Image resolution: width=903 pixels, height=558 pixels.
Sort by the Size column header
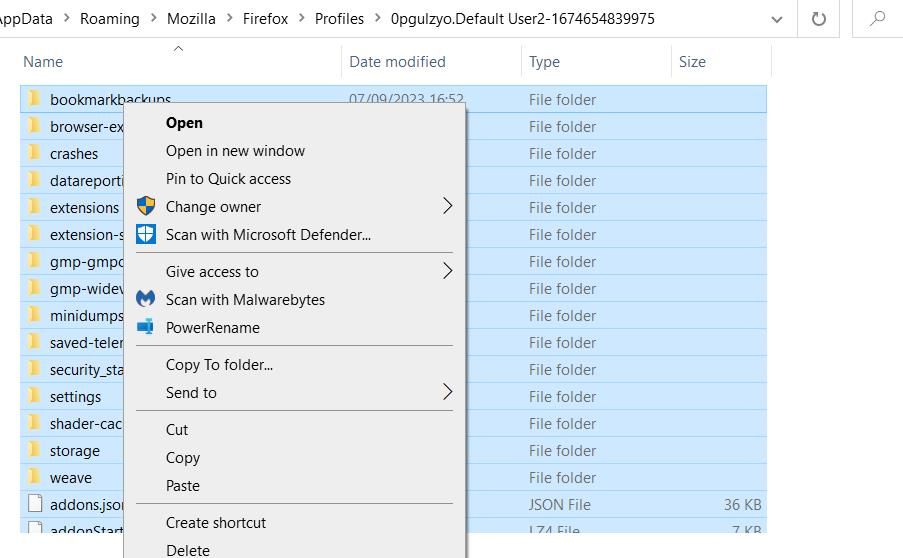coord(692,62)
